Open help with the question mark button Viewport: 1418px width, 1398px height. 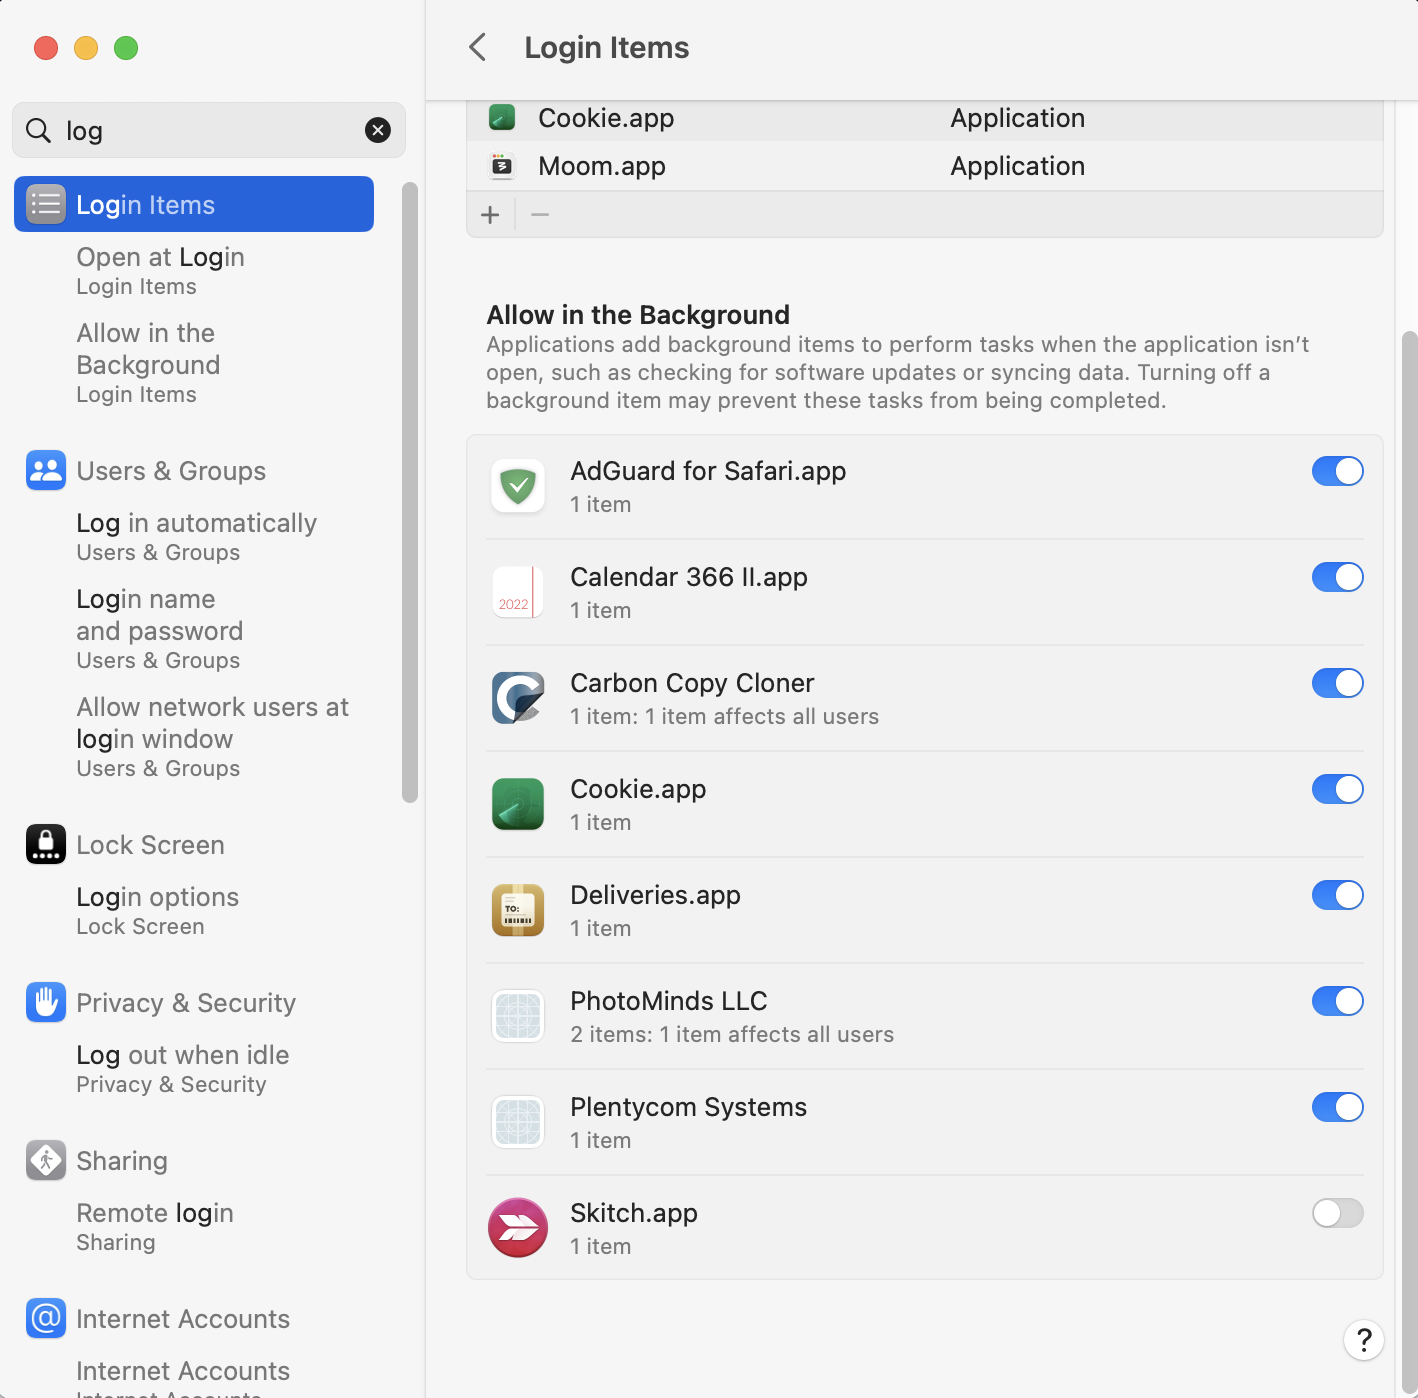click(x=1364, y=1340)
